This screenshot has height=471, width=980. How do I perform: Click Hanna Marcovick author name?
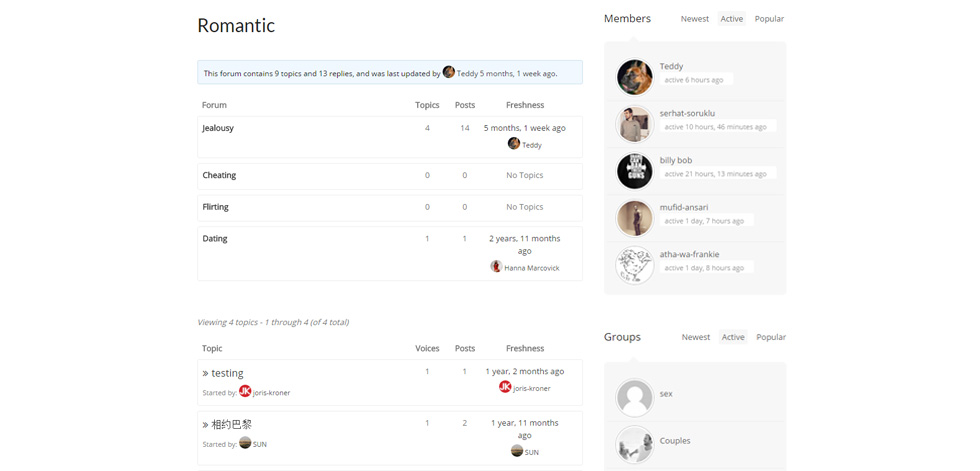click(532, 268)
